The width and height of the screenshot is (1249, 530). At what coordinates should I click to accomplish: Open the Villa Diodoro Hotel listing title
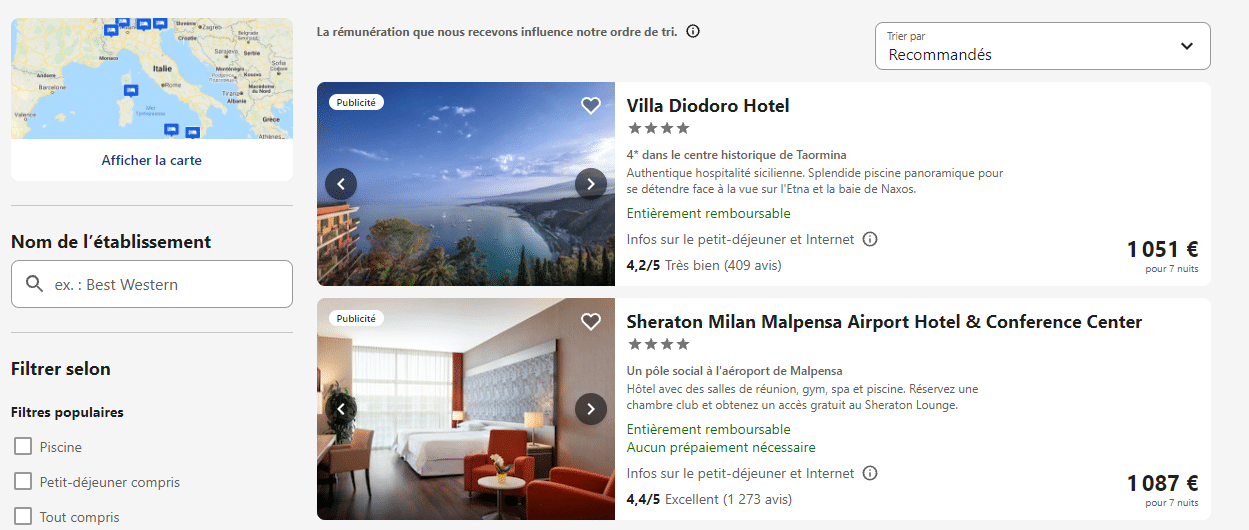click(x=708, y=106)
